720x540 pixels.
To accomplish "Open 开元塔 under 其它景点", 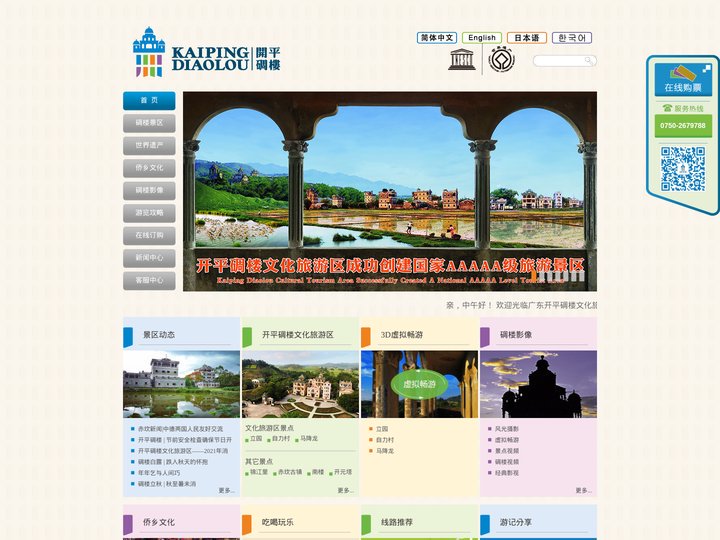I will pyautogui.click(x=343, y=472).
